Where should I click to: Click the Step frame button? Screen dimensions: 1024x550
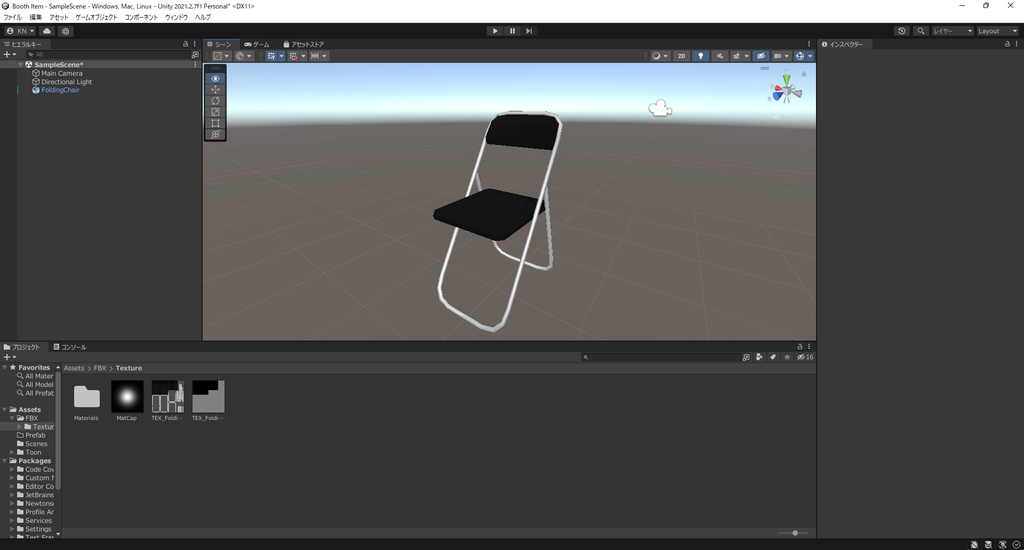pyautogui.click(x=529, y=31)
